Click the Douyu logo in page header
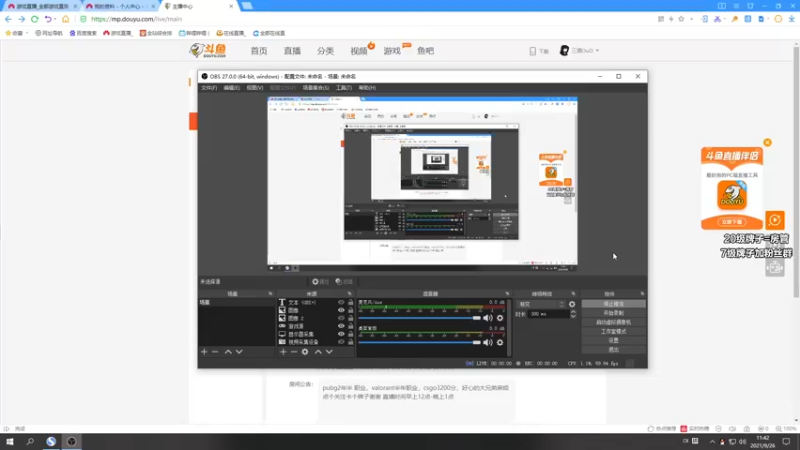Screen dimensions: 800x450 coord(210,50)
